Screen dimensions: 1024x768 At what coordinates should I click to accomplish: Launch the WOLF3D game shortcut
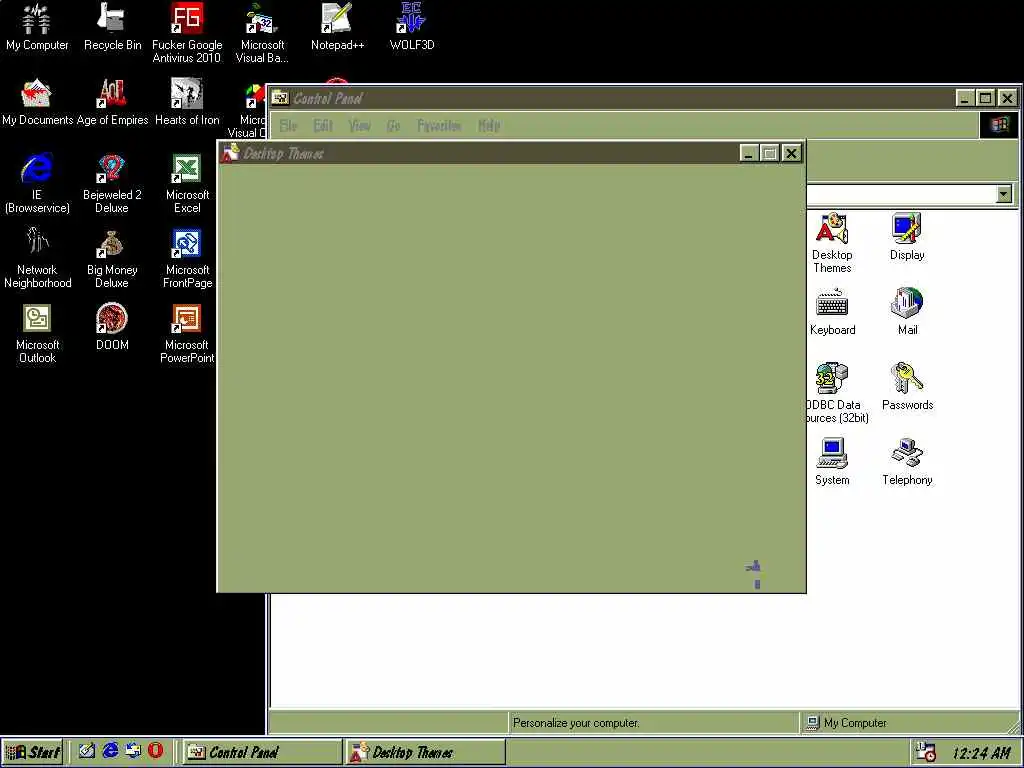click(411, 27)
